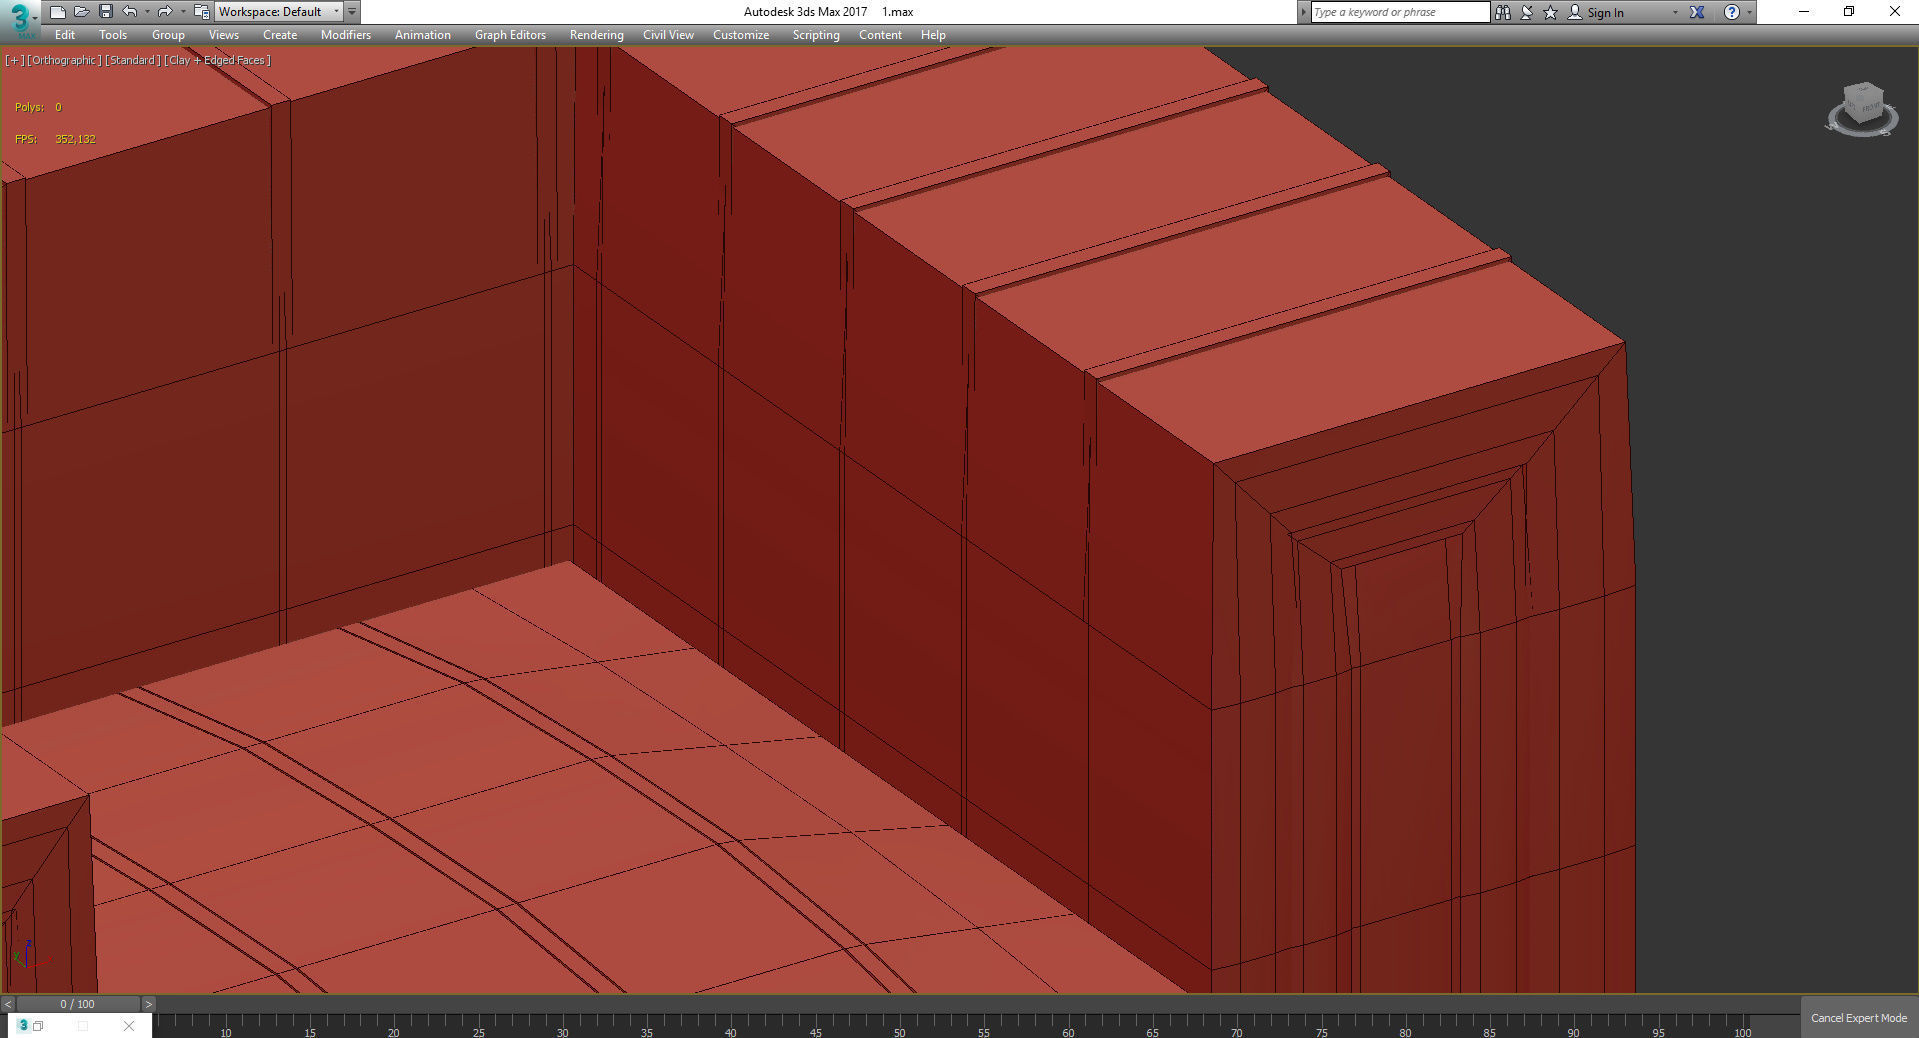Close the 3ds Max window
The height and width of the screenshot is (1038, 1919).
pyautogui.click(x=1894, y=12)
